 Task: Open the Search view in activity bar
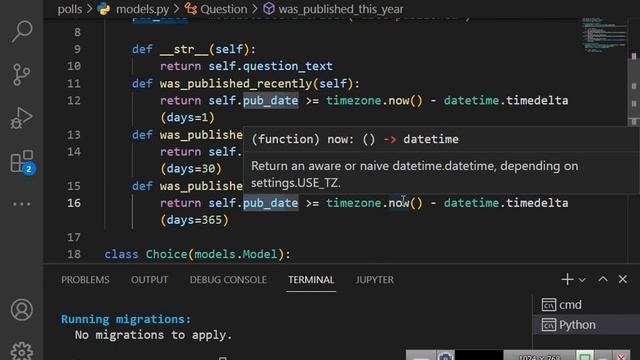(22, 31)
